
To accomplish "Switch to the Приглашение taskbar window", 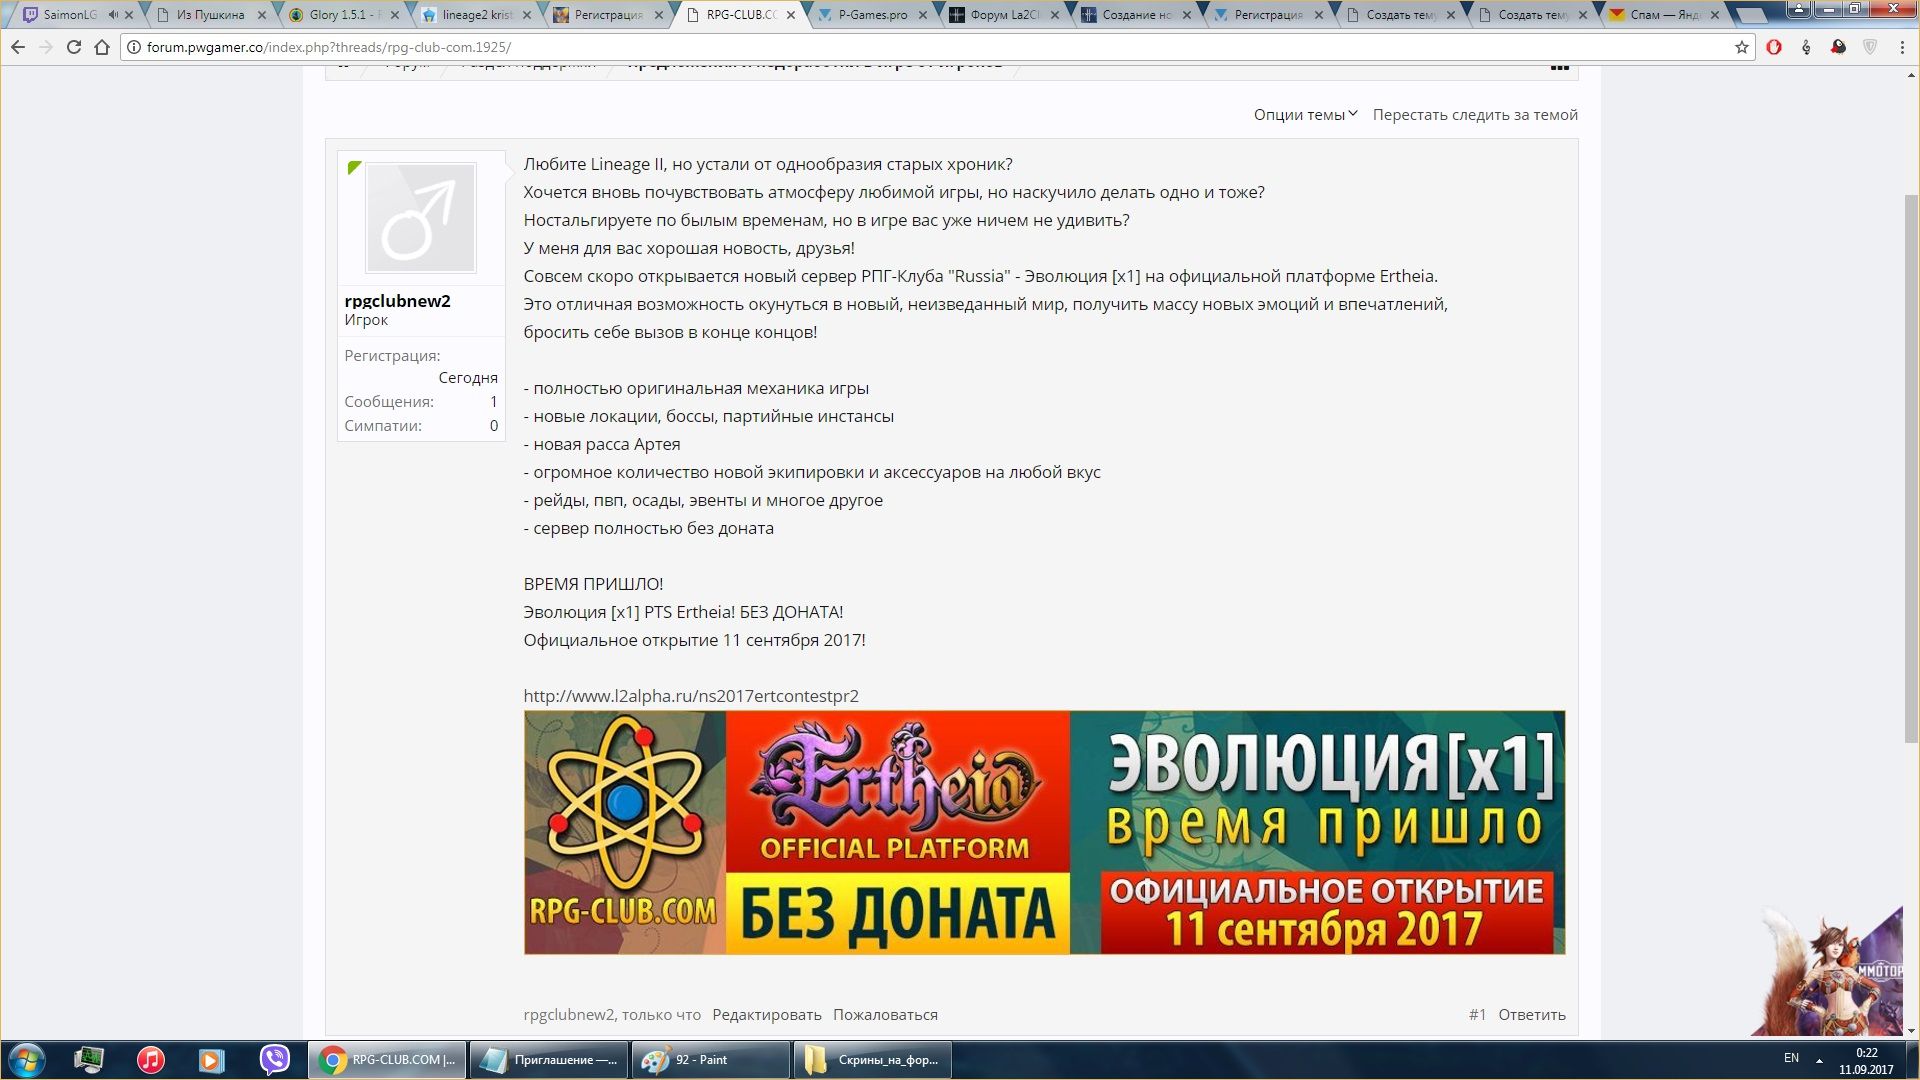I will tap(548, 1060).
